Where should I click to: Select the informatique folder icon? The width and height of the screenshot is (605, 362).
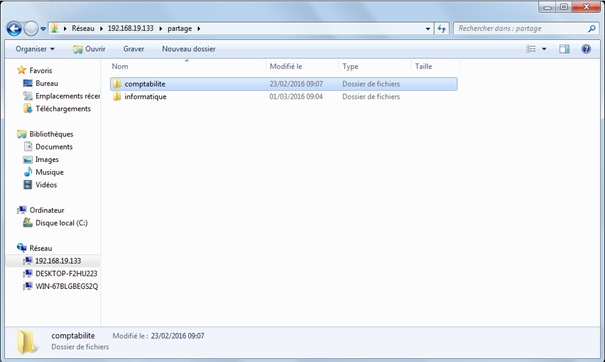pyautogui.click(x=117, y=96)
